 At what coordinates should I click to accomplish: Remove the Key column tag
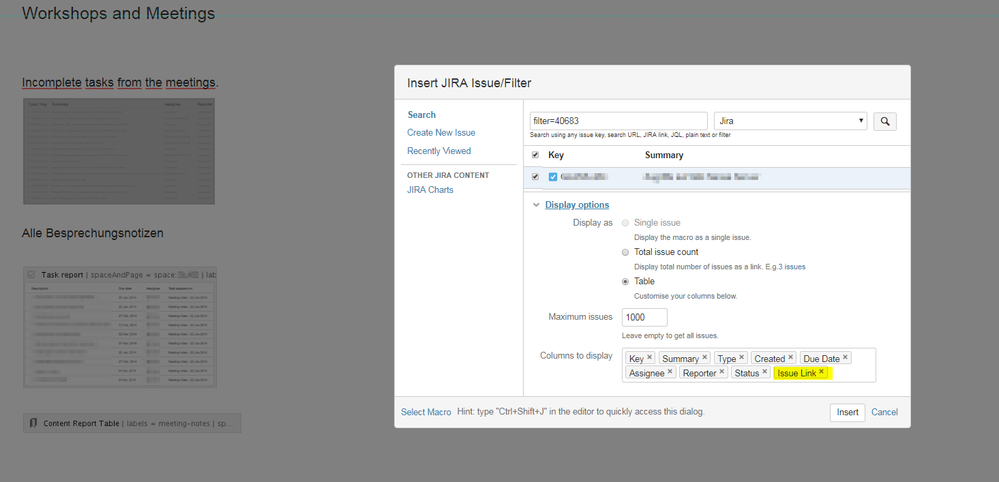point(650,358)
